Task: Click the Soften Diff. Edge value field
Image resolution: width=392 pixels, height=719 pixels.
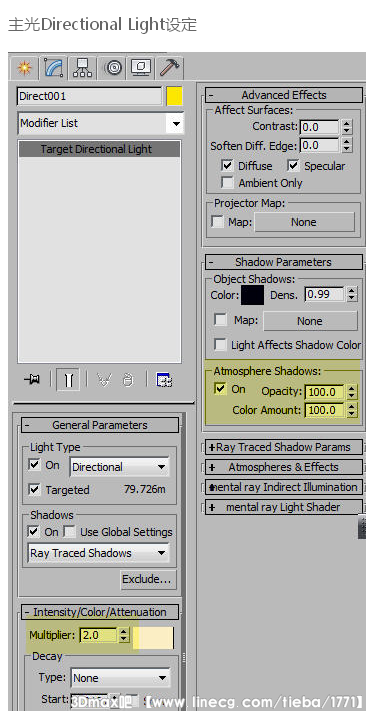Action: pyautogui.click(x=319, y=146)
